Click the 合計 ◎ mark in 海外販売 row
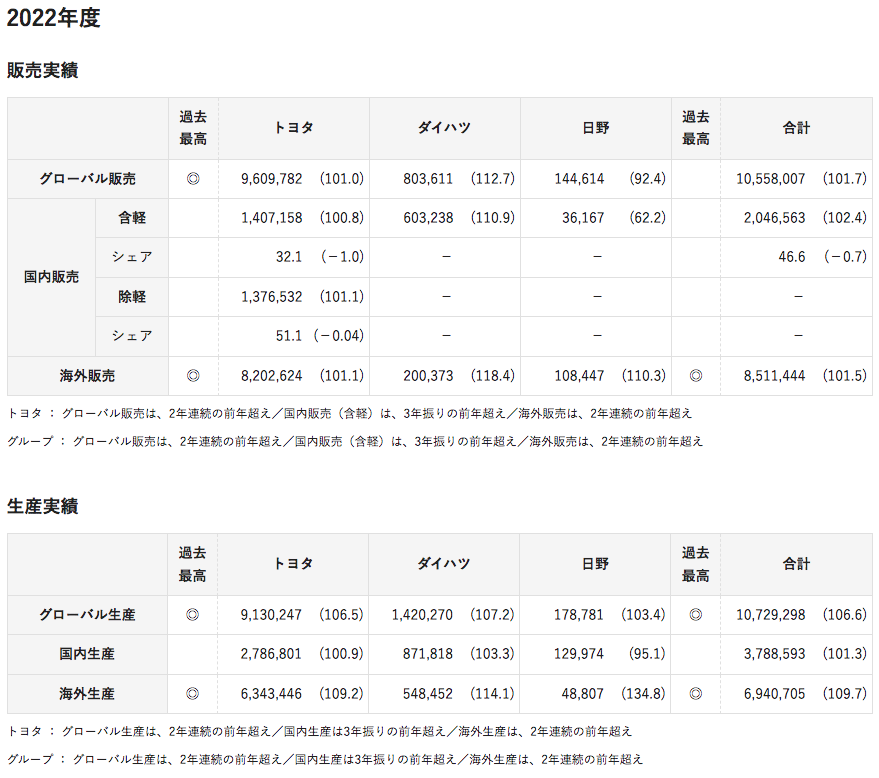This screenshot has height=778, width=879. pos(696,376)
